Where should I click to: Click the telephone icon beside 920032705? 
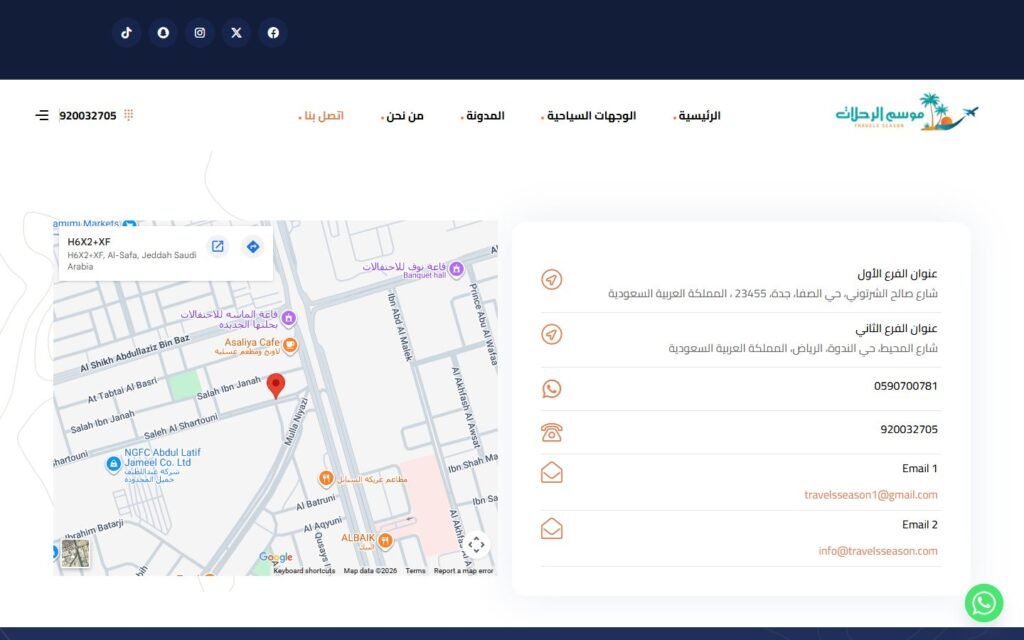tap(552, 432)
